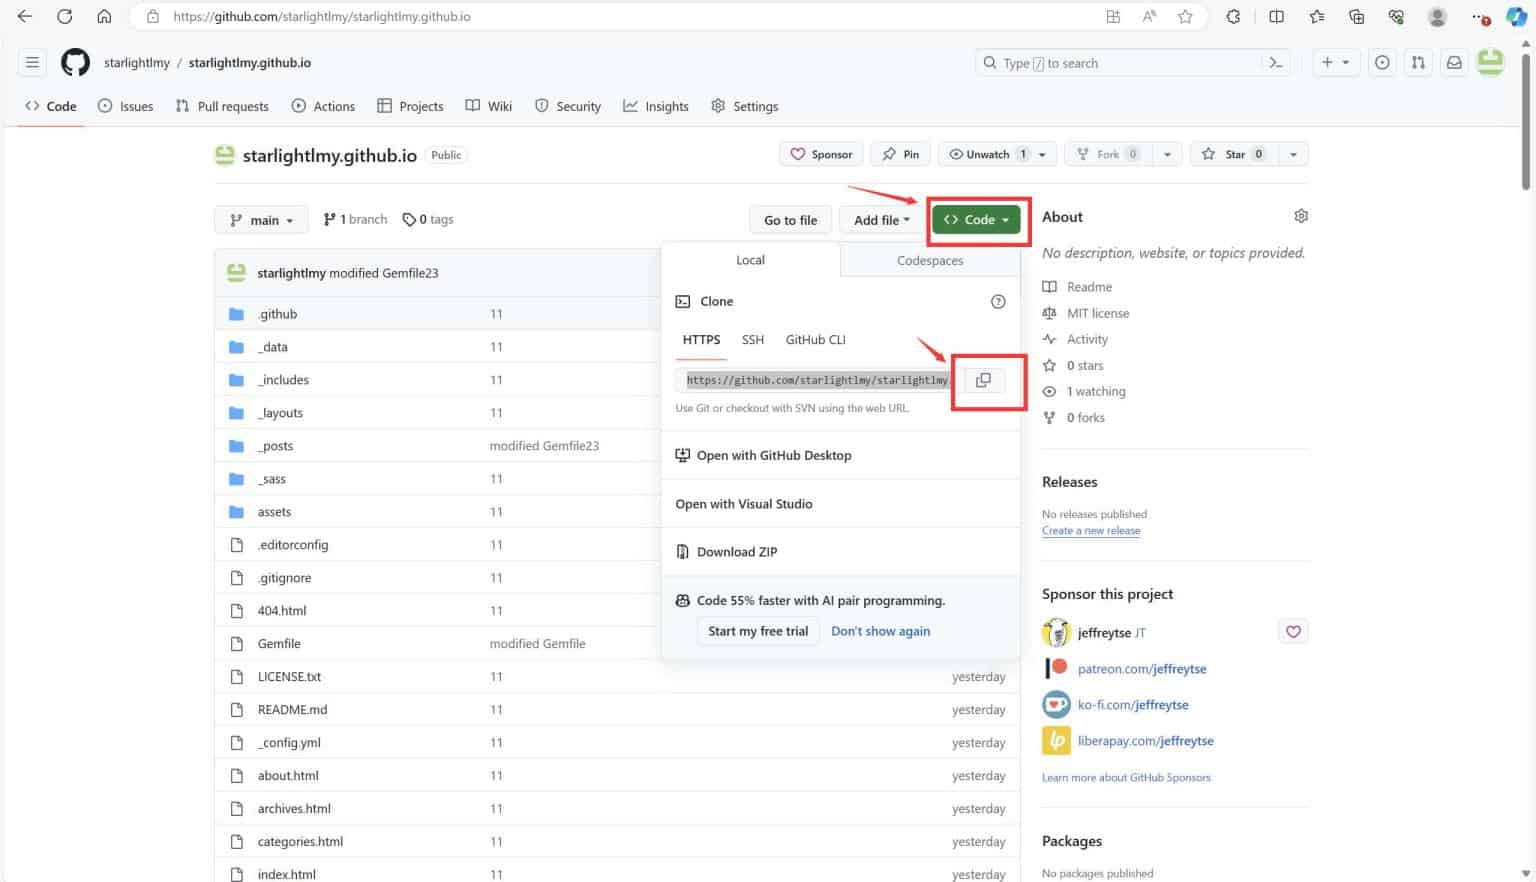Click the browser back arrow

(x=25, y=16)
